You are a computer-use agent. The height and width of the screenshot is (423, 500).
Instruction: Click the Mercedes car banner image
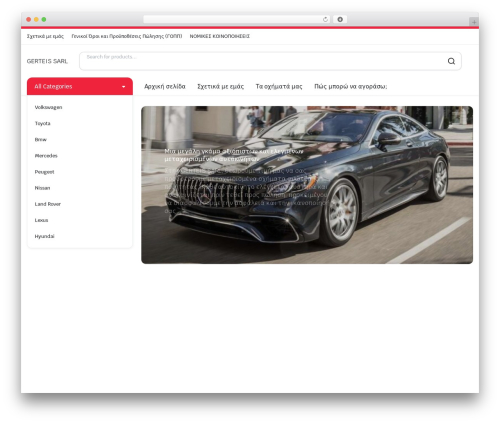pyautogui.click(x=307, y=185)
